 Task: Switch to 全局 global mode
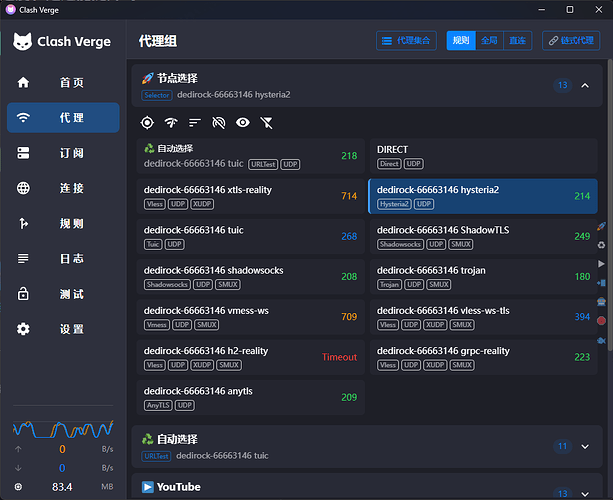tap(489, 40)
